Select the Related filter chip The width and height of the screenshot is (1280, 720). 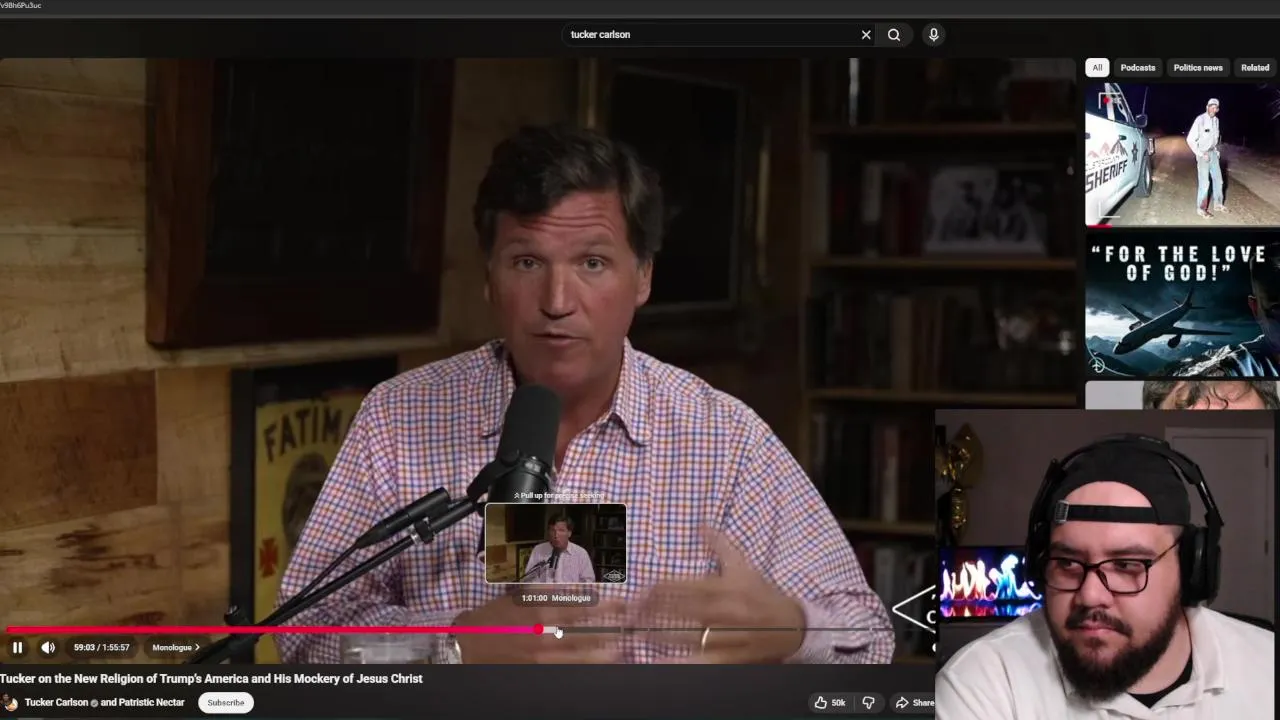point(1255,67)
